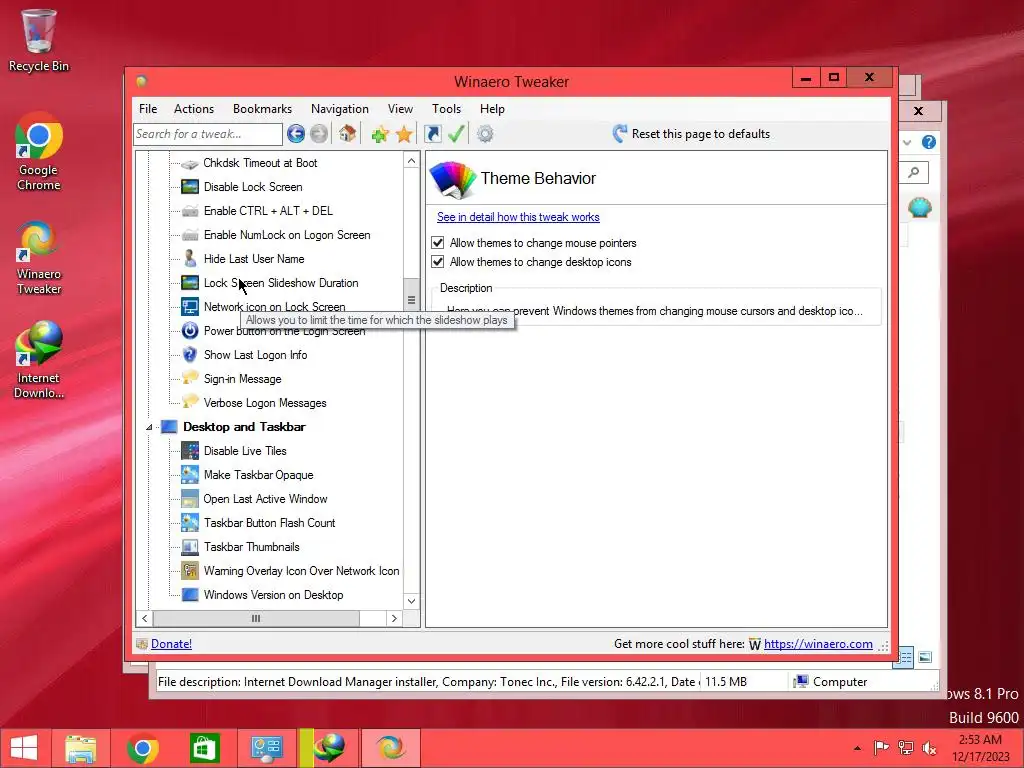Viewport: 1024px width, 768px height.
Task: Click the Forward navigation arrow in toolbar
Action: point(319,134)
